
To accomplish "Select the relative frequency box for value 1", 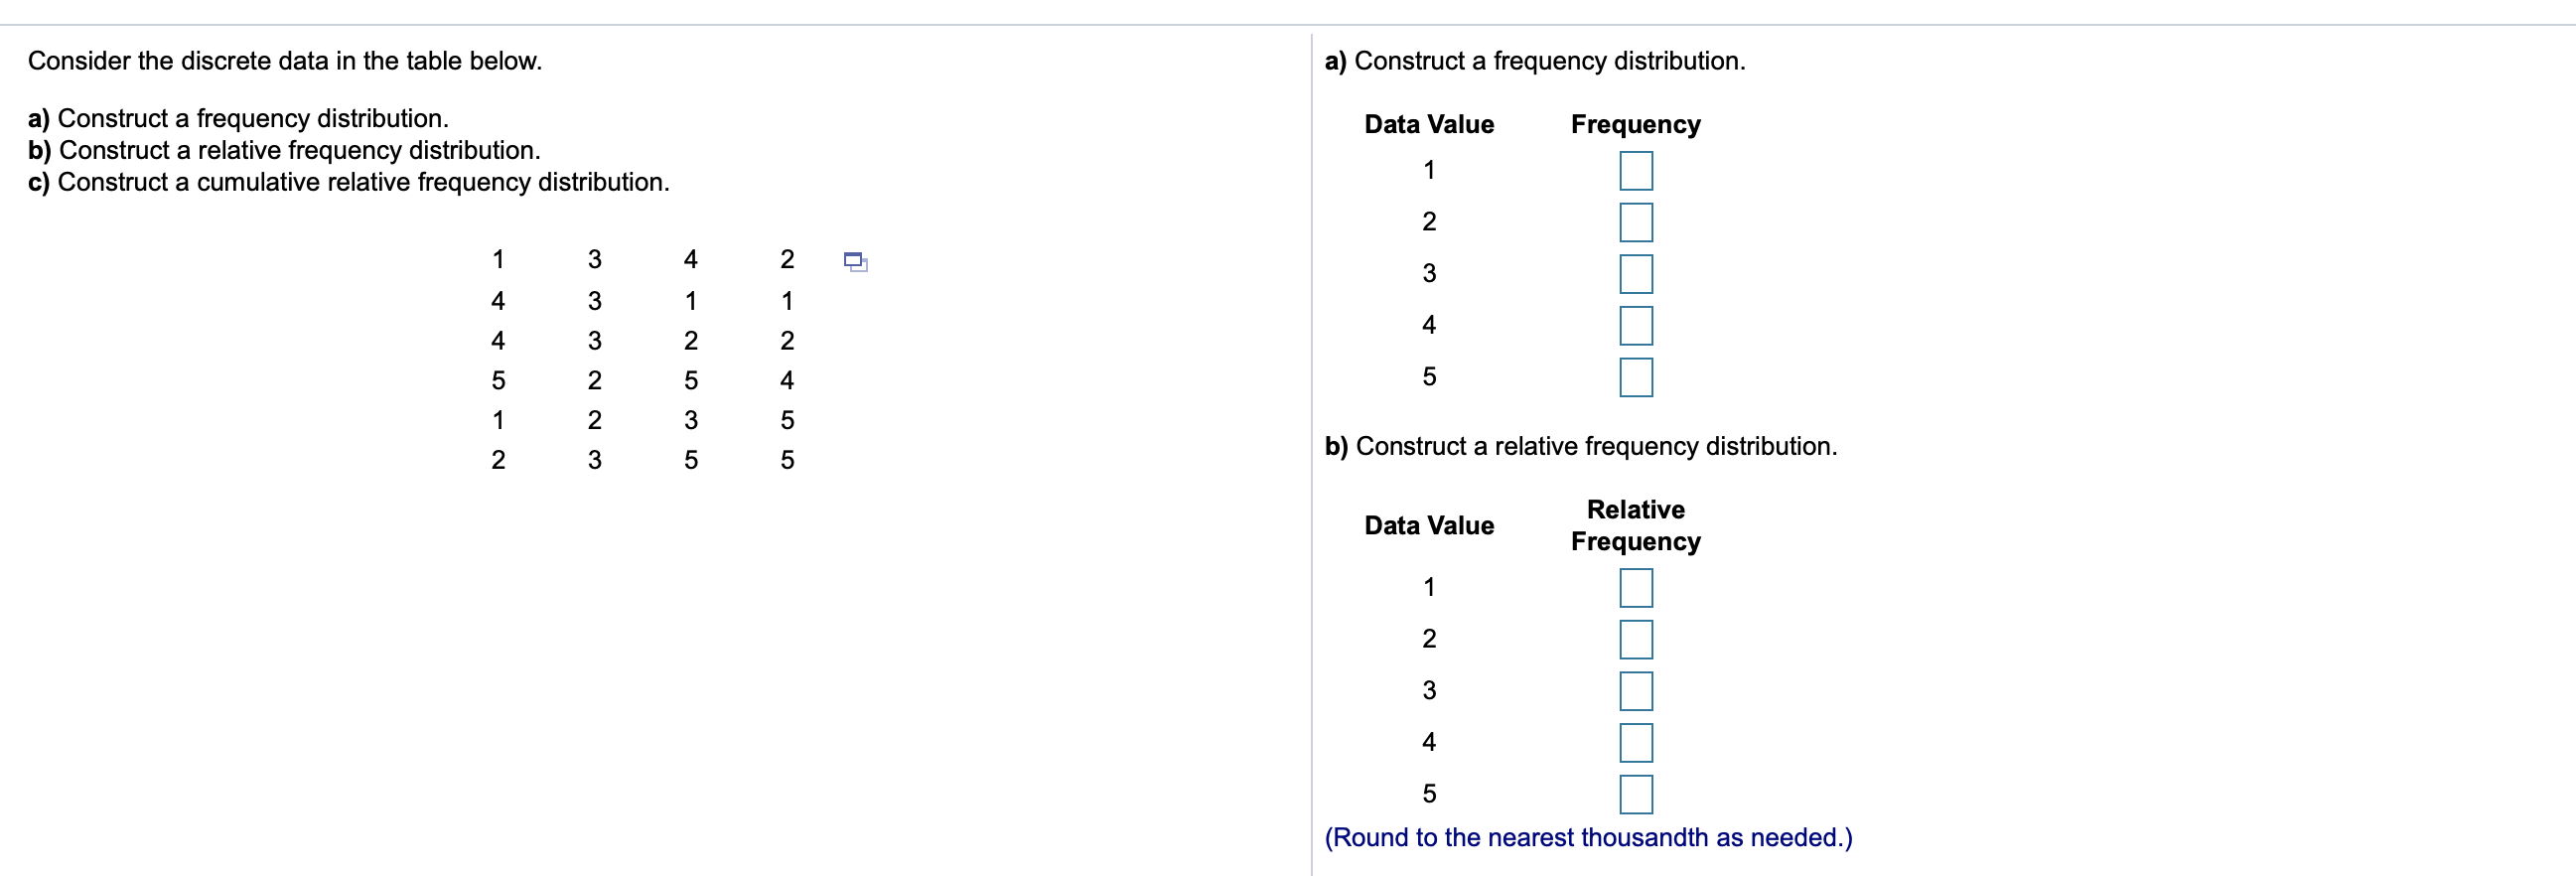I will [x=1637, y=588].
